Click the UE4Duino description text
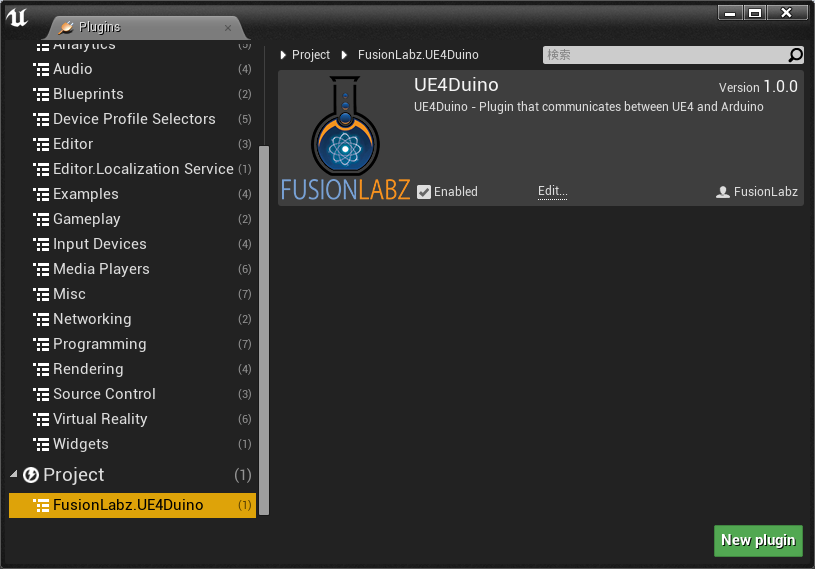815x569 pixels. tap(588, 107)
